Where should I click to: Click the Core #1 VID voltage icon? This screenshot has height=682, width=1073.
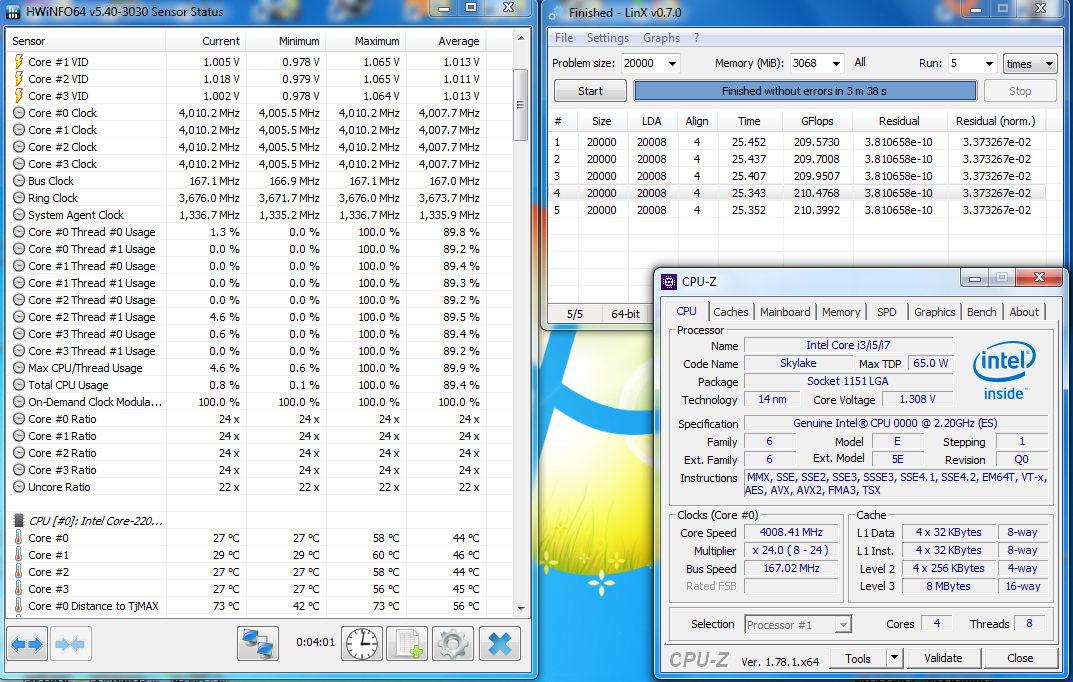point(18,62)
